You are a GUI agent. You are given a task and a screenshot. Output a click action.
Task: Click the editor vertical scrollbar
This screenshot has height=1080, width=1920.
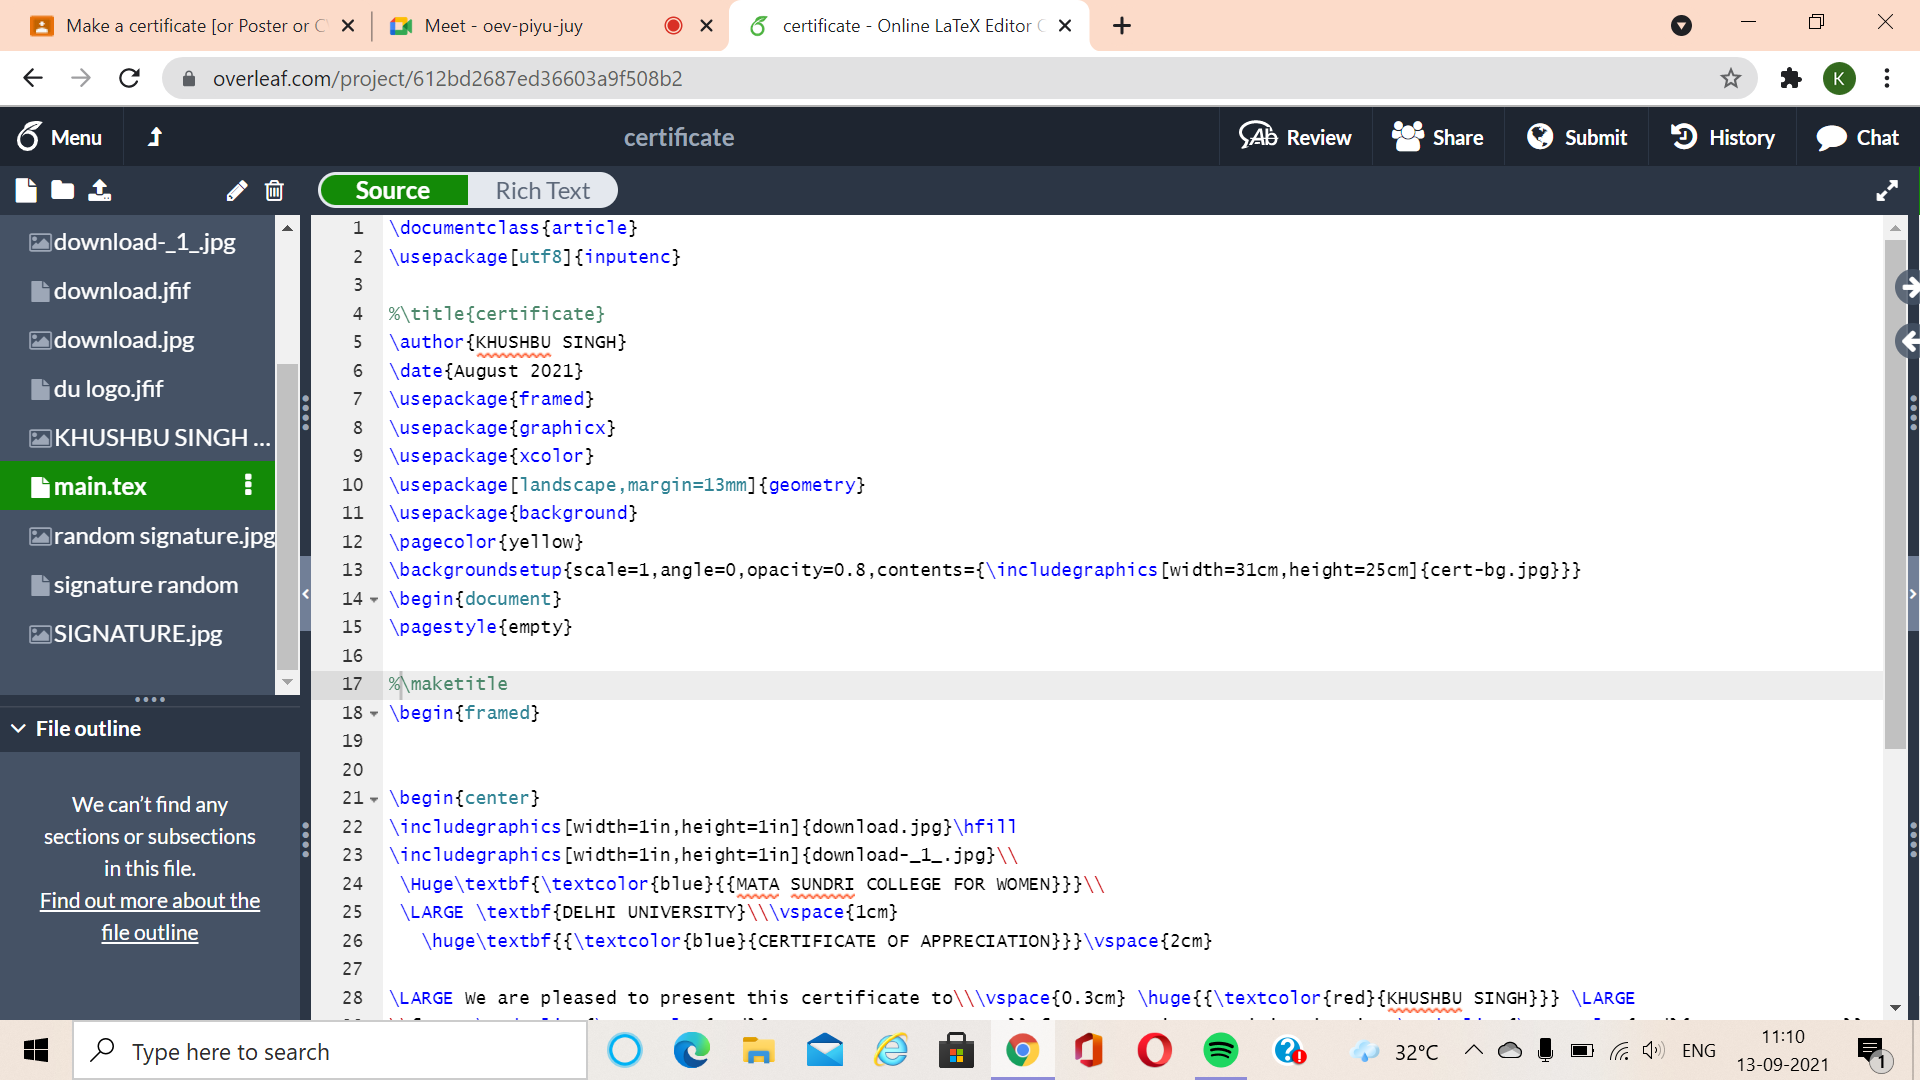(1895, 495)
